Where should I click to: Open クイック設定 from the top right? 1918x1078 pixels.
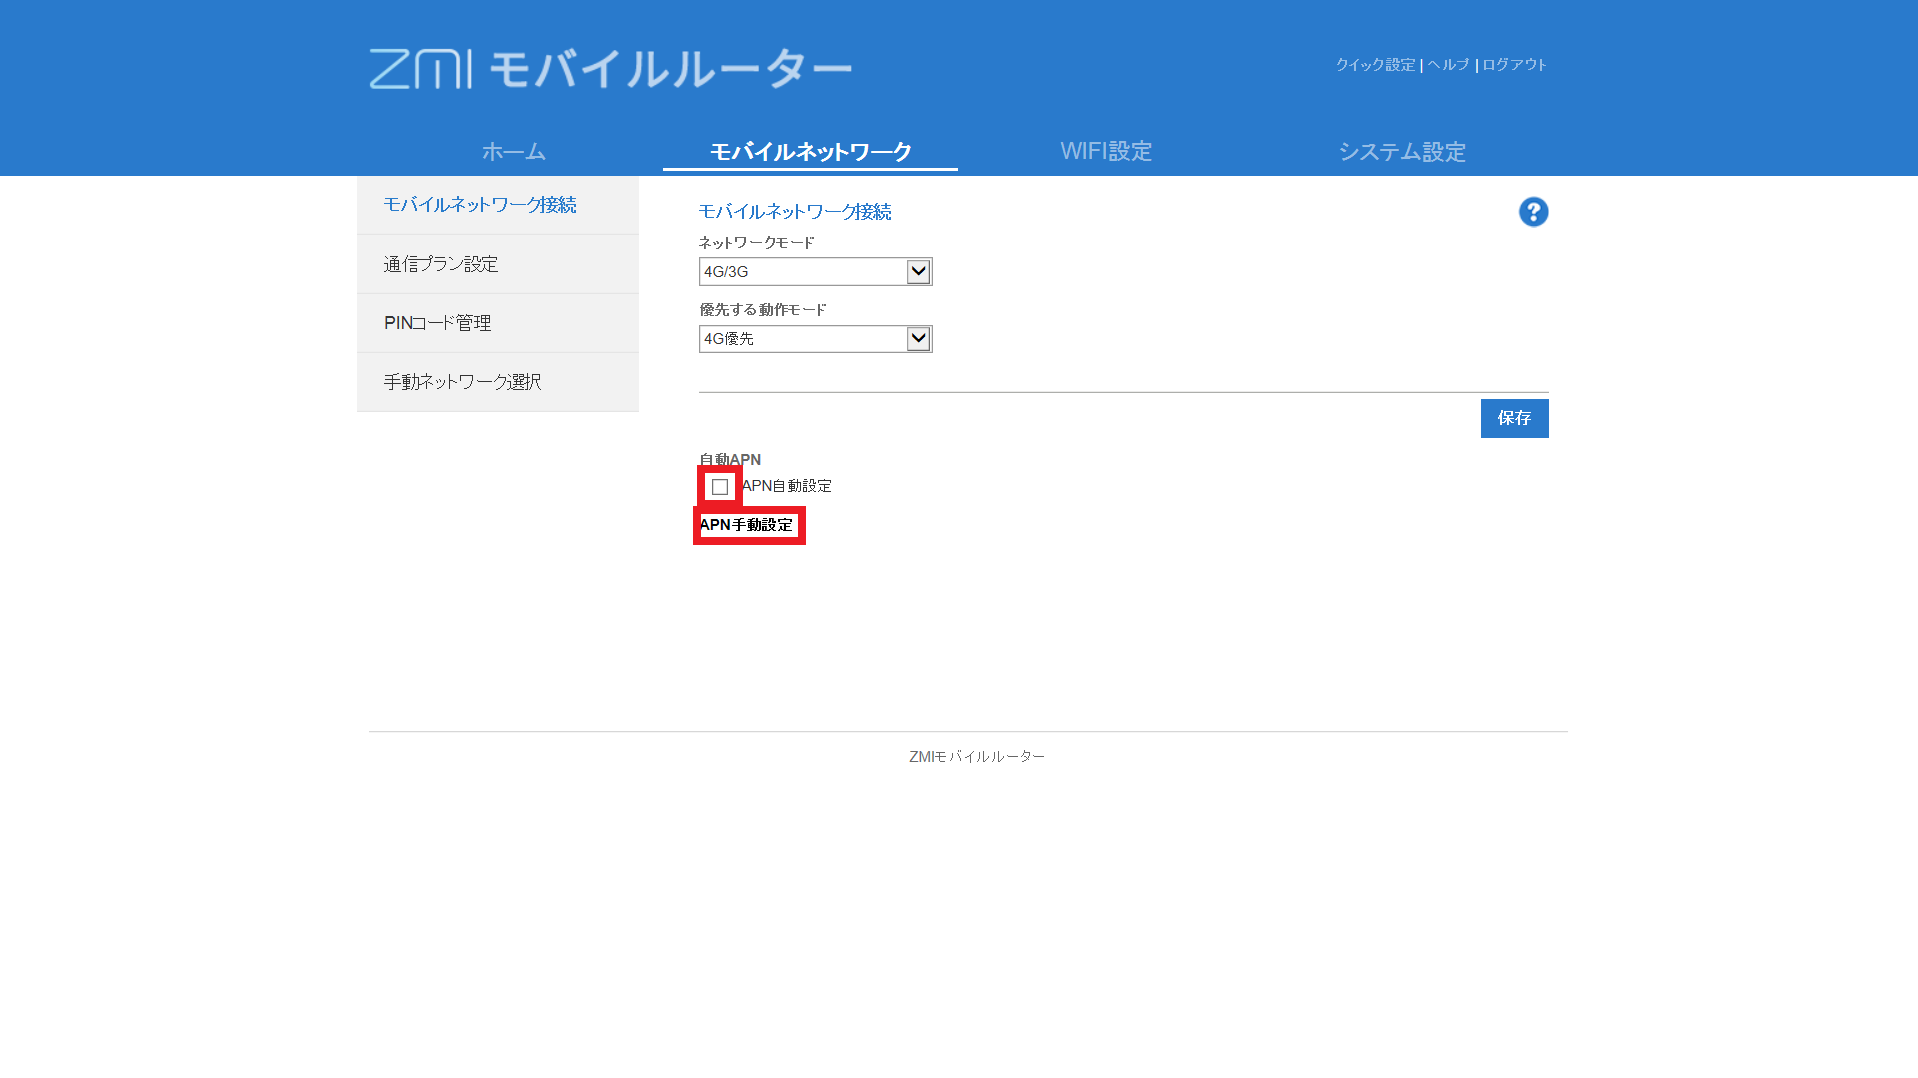coord(1375,64)
